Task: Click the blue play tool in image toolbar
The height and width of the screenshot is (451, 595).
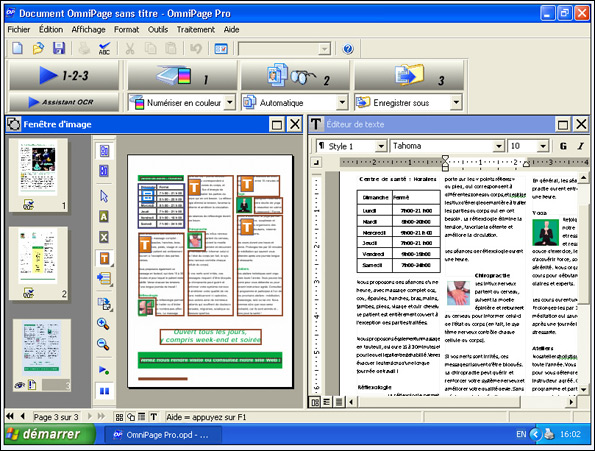Action: click(x=104, y=369)
